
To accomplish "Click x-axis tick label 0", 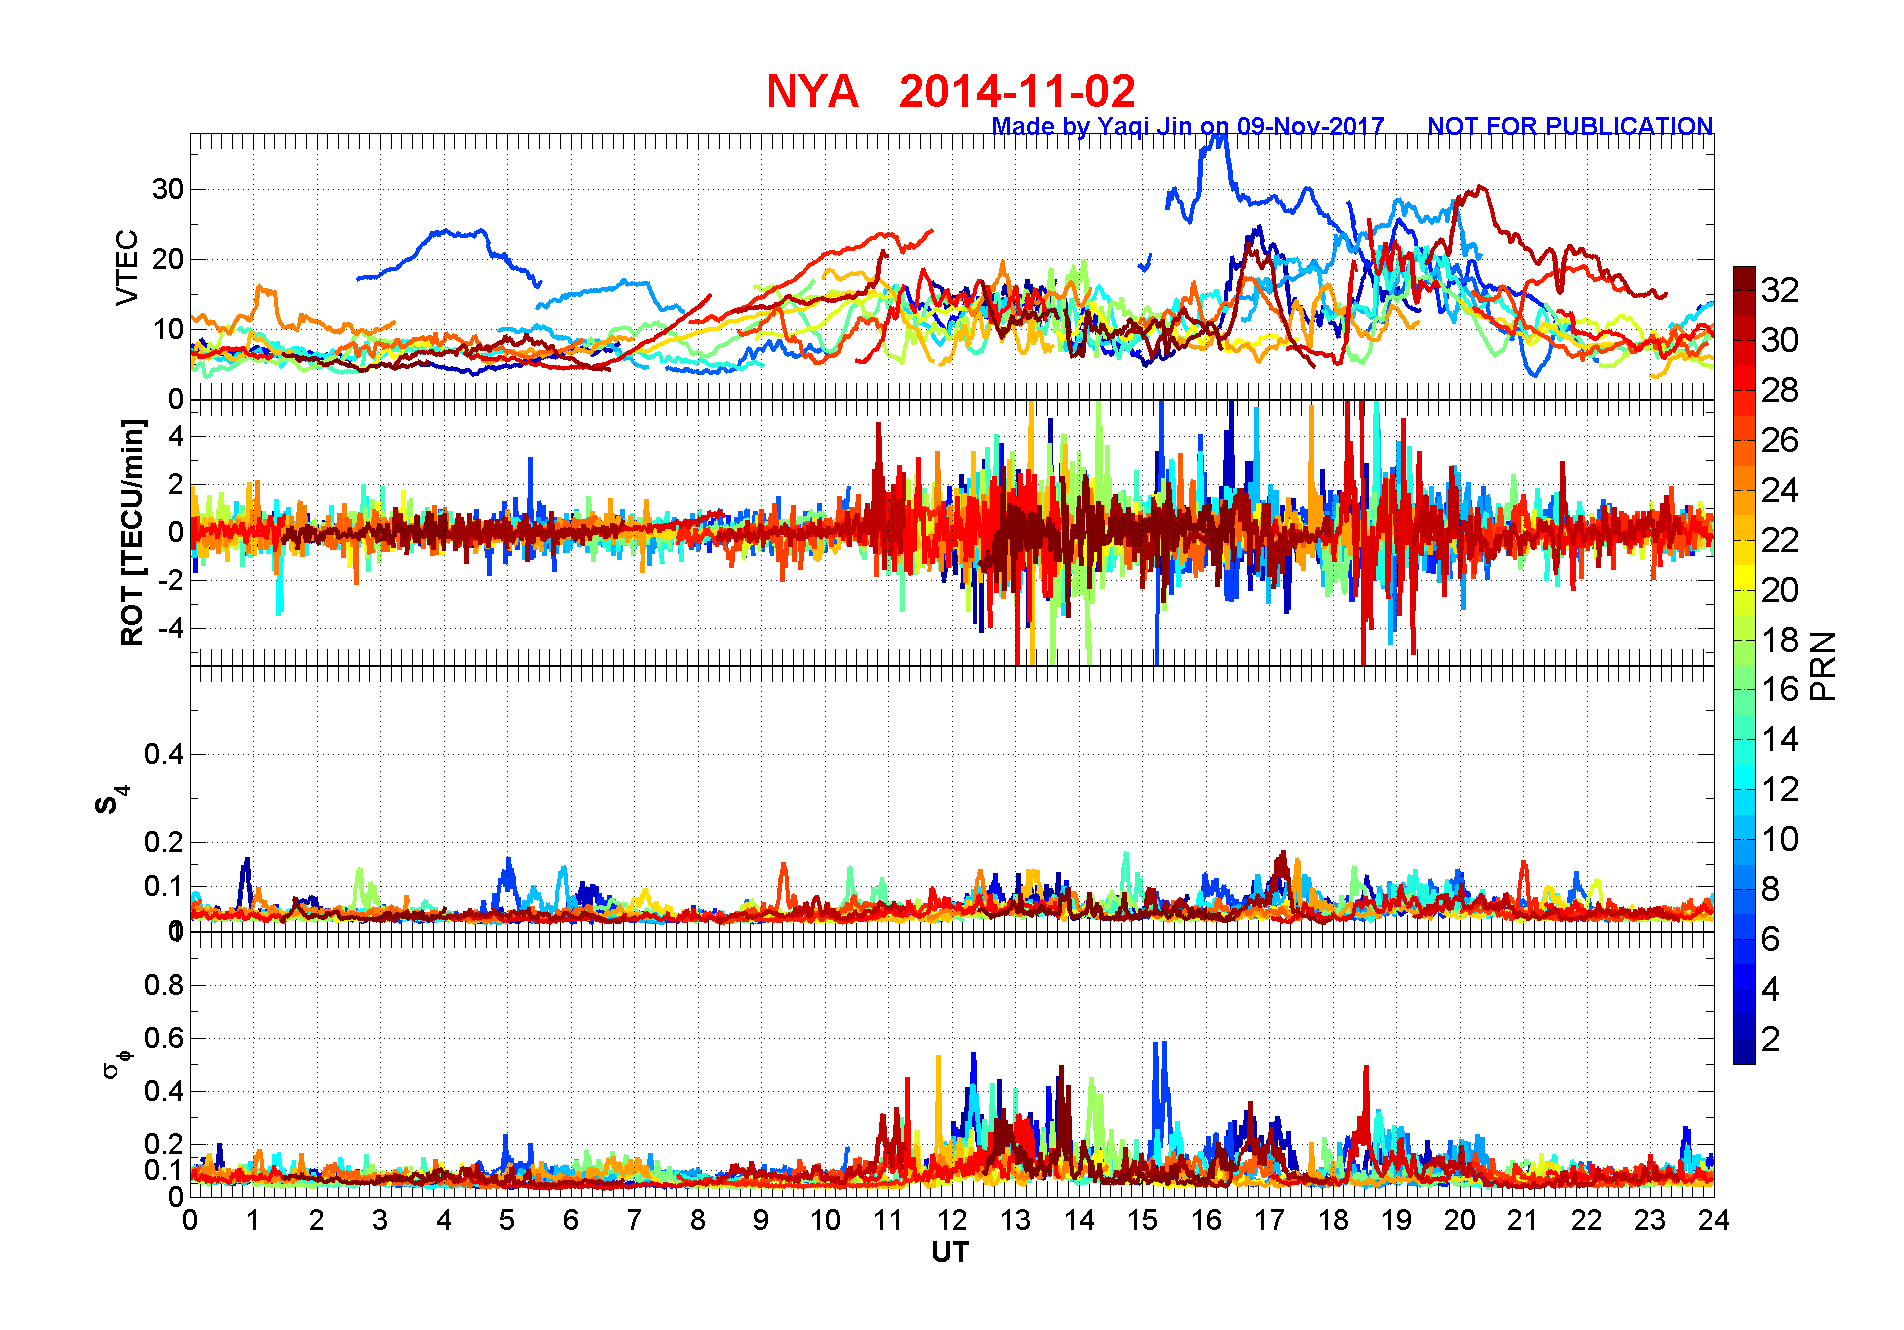I will coord(190,1220).
